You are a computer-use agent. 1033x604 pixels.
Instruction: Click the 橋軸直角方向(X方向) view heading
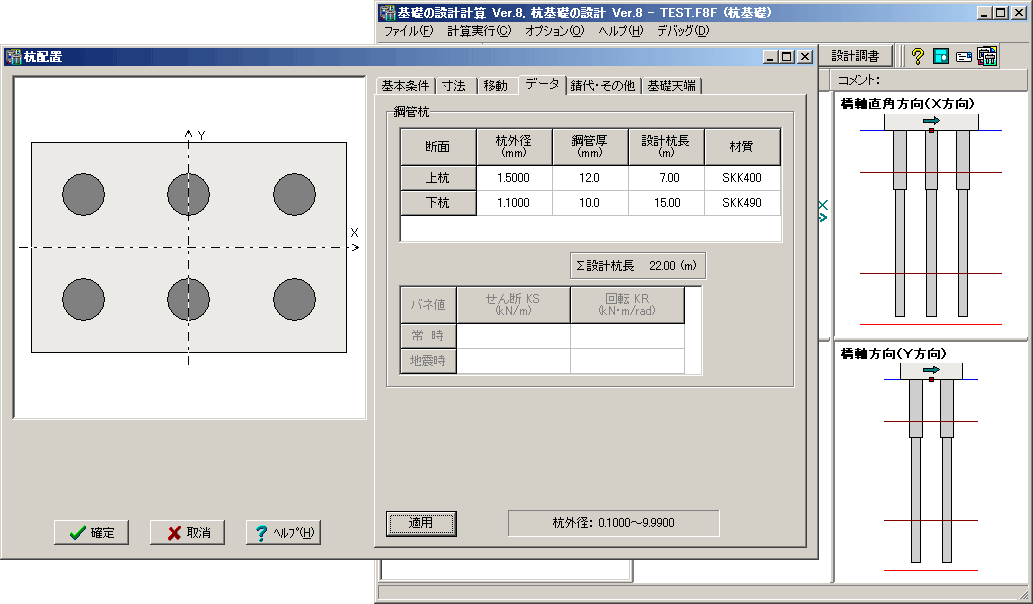tap(907, 103)
